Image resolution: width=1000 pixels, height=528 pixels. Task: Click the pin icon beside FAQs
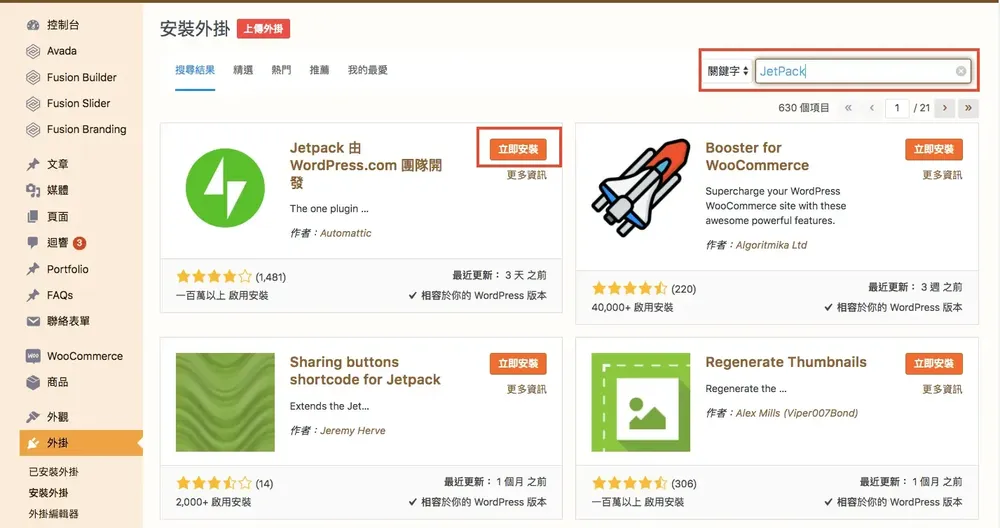coord(33,295)
